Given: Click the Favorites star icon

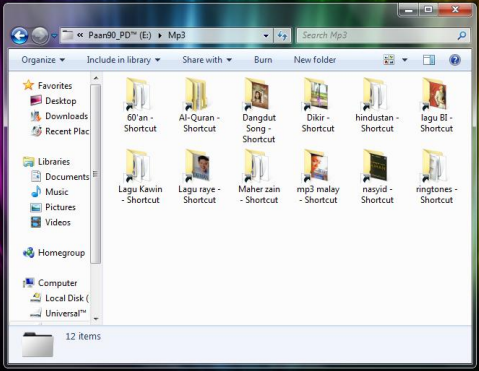Looking at the screenshot, I should click(x=28, y=85).
